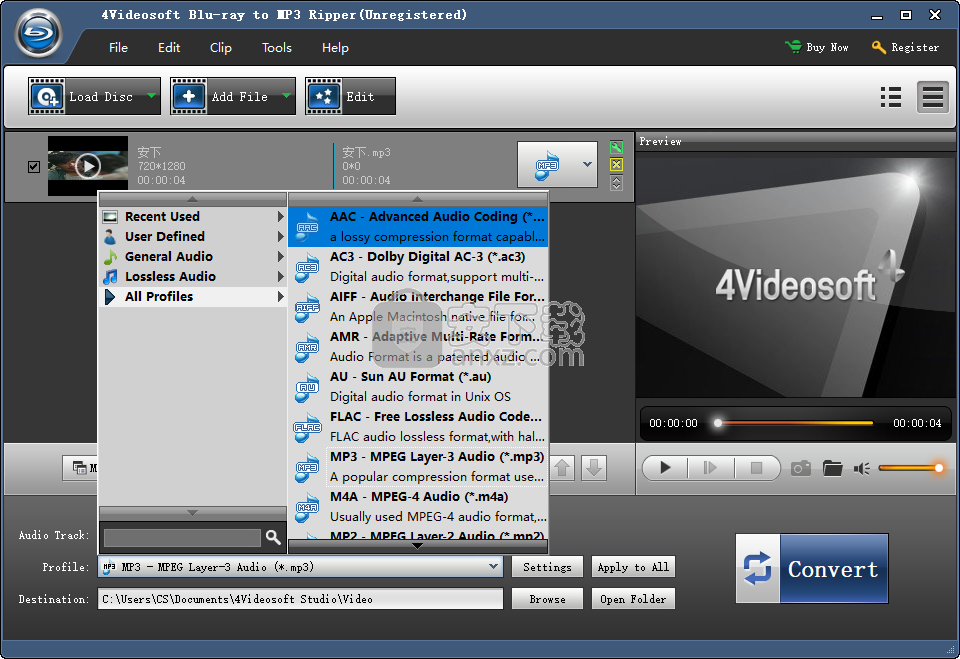Switch to compact list view icon
This screenshot has height=659, width=960.
click(x=891, y=97)
